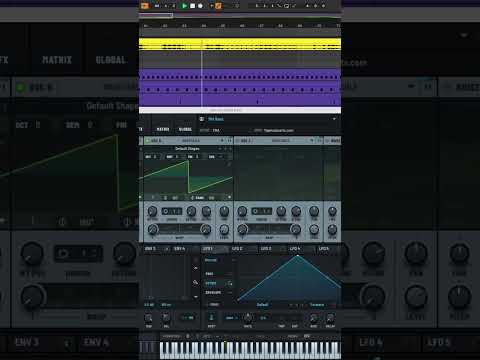Open the Default LFO shape preset menu
This screenshot has width=480, height=360.
pyautogui.click(x=263, y=305)
